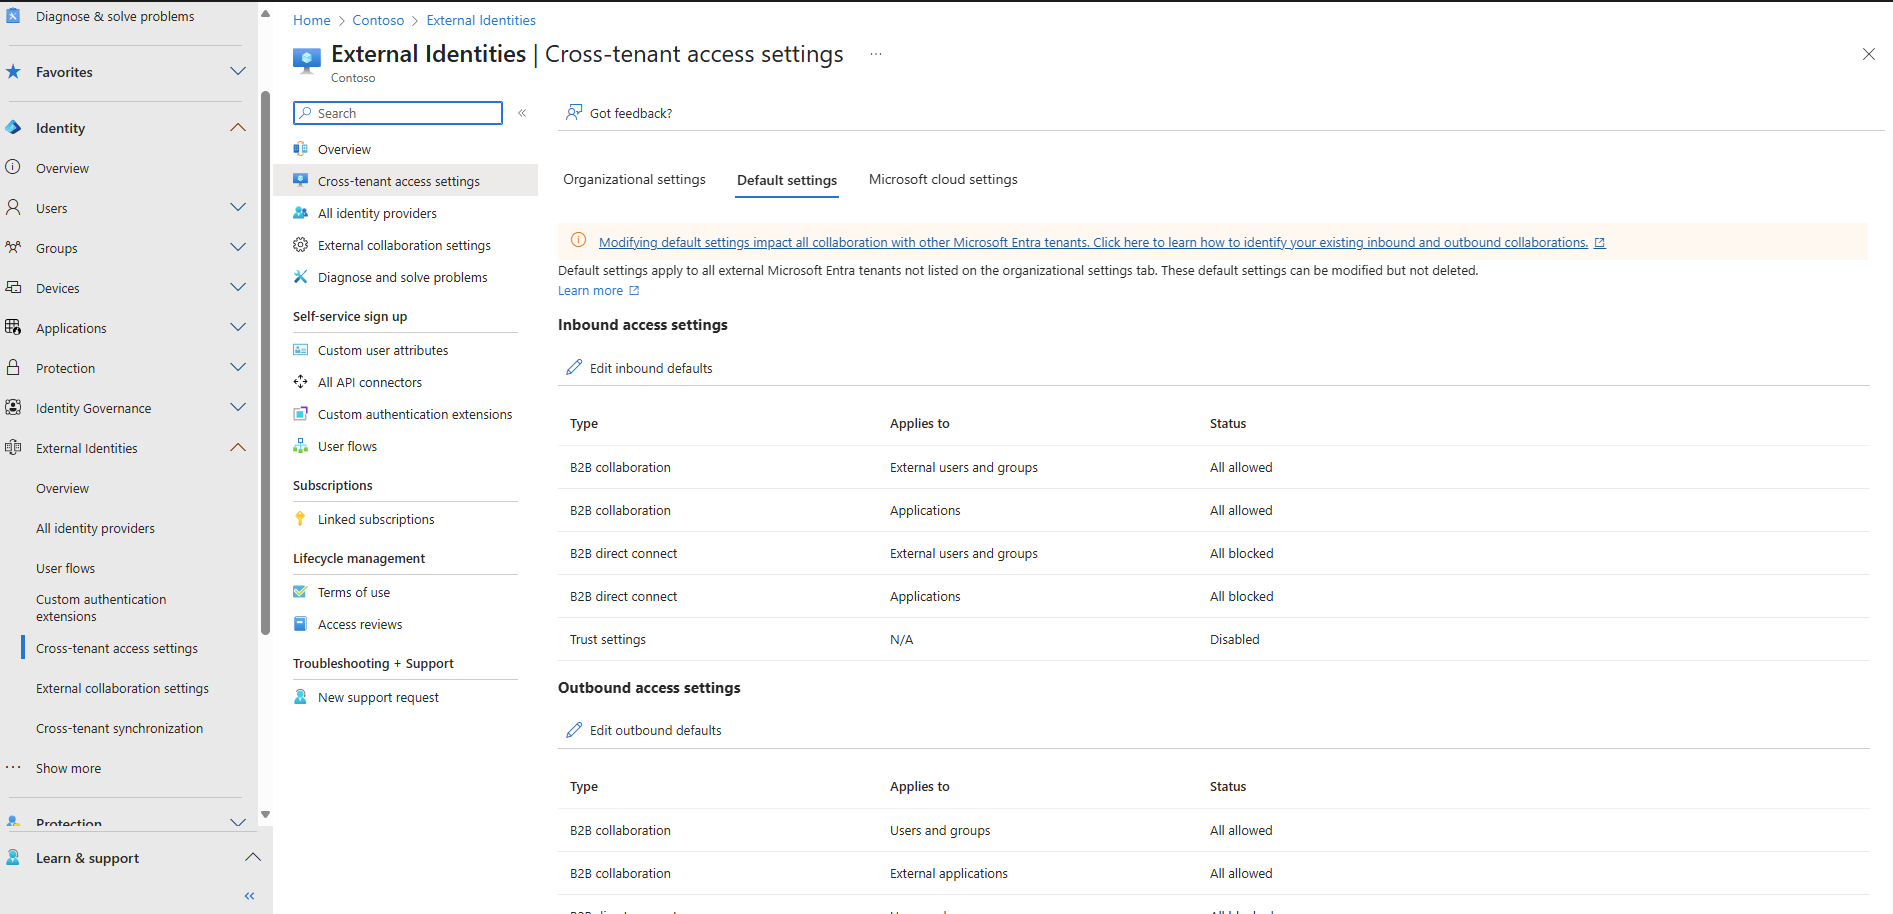Click the Learn more link

(x=590, y=290)
